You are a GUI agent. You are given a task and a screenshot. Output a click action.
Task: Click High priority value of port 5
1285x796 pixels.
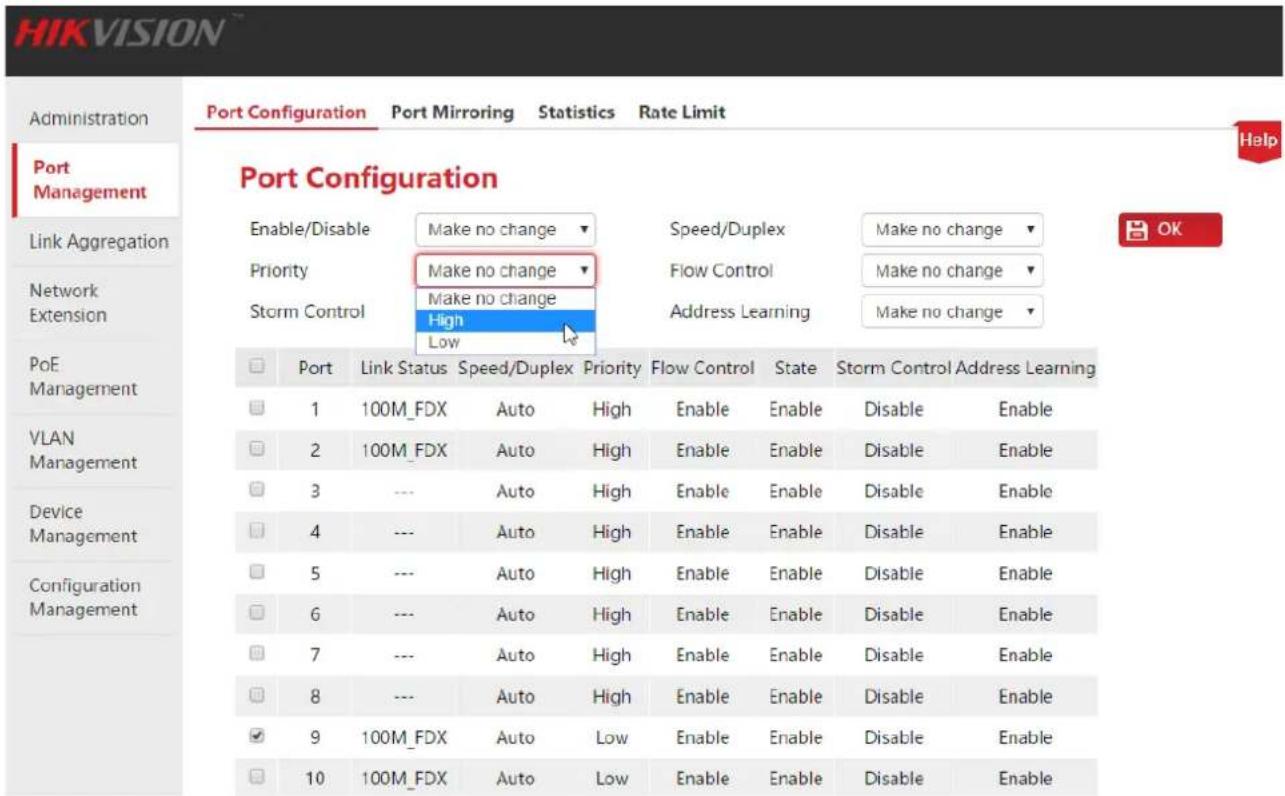point(611,573)
